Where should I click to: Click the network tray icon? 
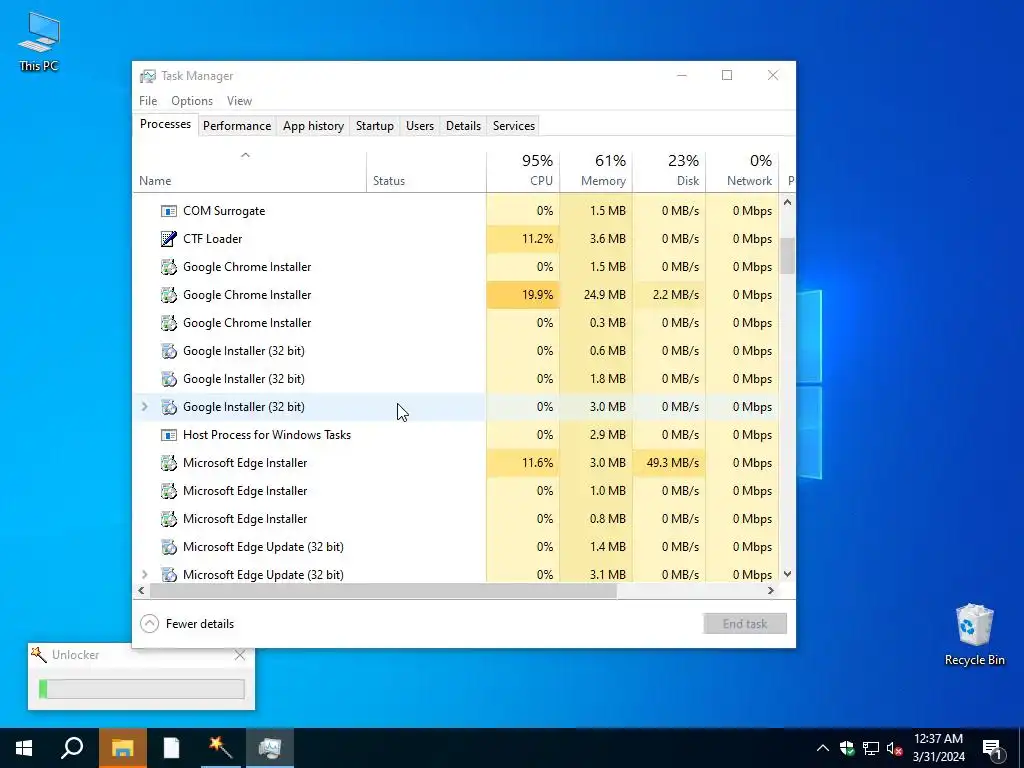[871, 748]
